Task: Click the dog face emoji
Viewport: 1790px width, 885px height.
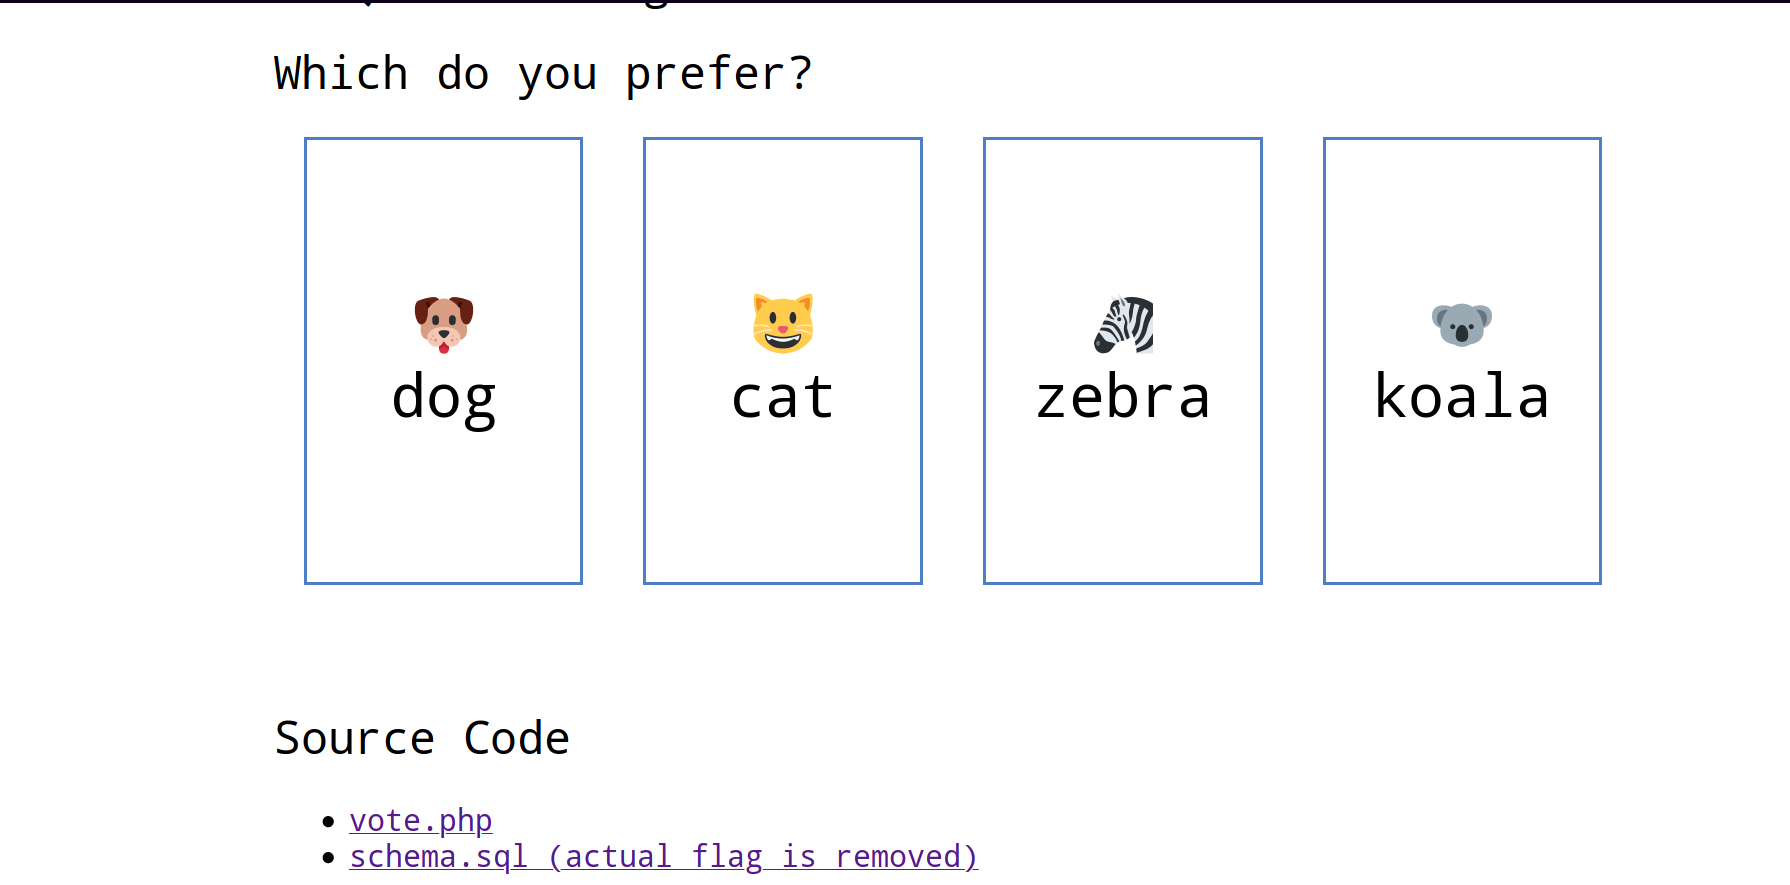Action: [444, 324]
